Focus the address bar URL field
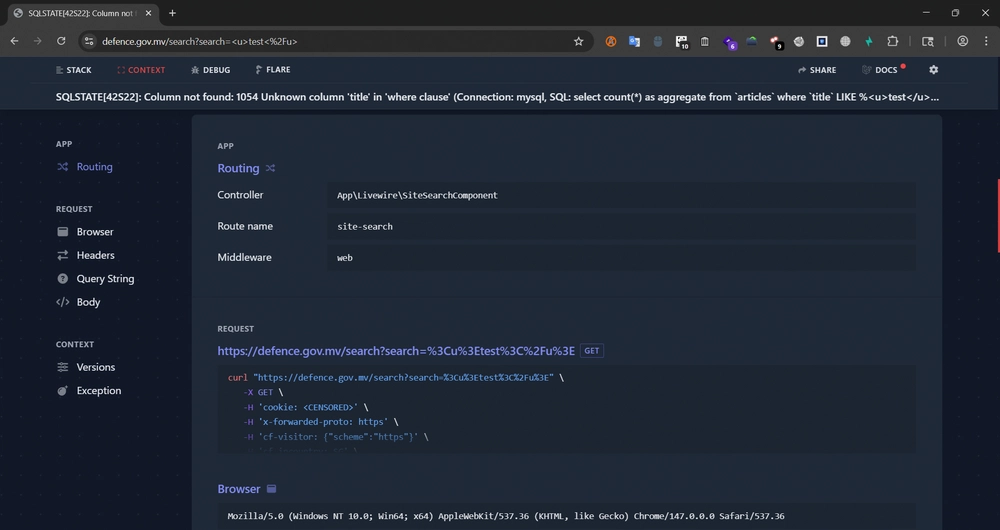The image size is (1000, 530). tap(332, 41)
